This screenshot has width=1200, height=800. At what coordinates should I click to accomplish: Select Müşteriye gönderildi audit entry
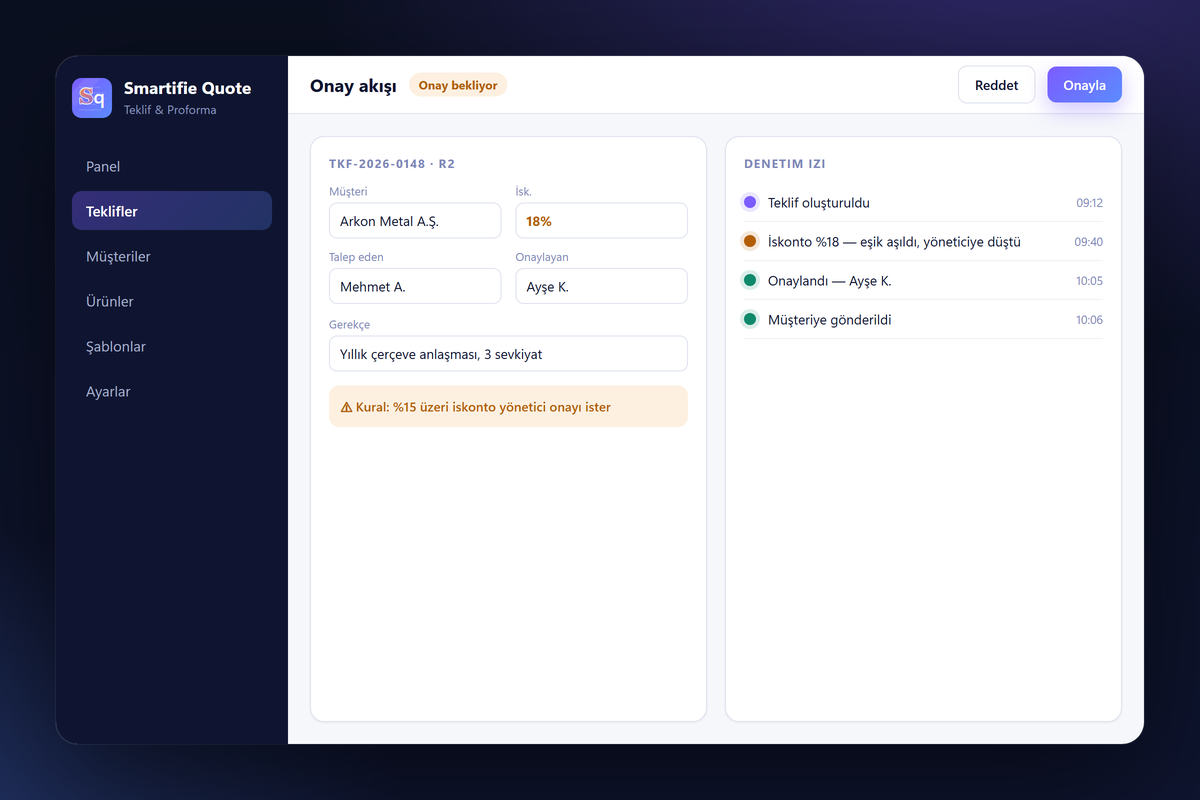923,320
